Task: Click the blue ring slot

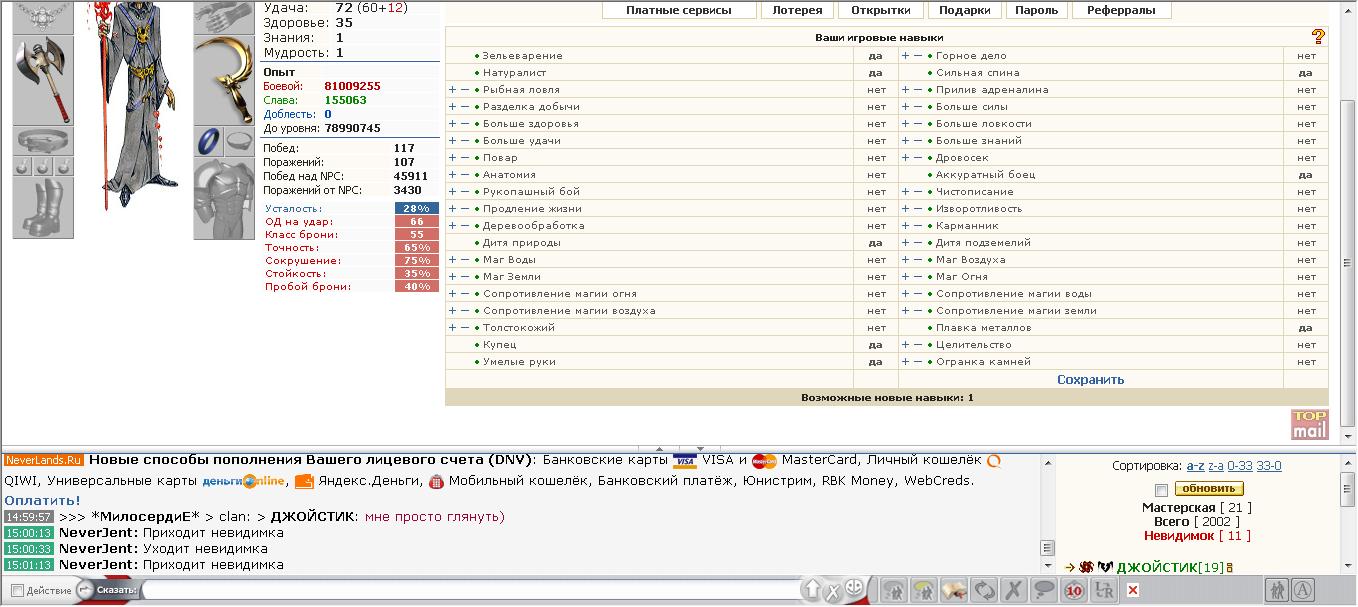Action: tap(209, 140)
